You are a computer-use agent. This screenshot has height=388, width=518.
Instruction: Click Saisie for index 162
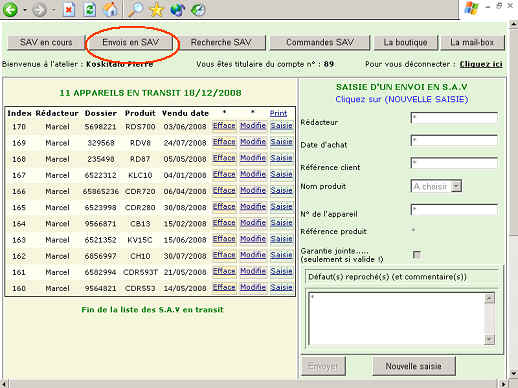tap(281, 255)
